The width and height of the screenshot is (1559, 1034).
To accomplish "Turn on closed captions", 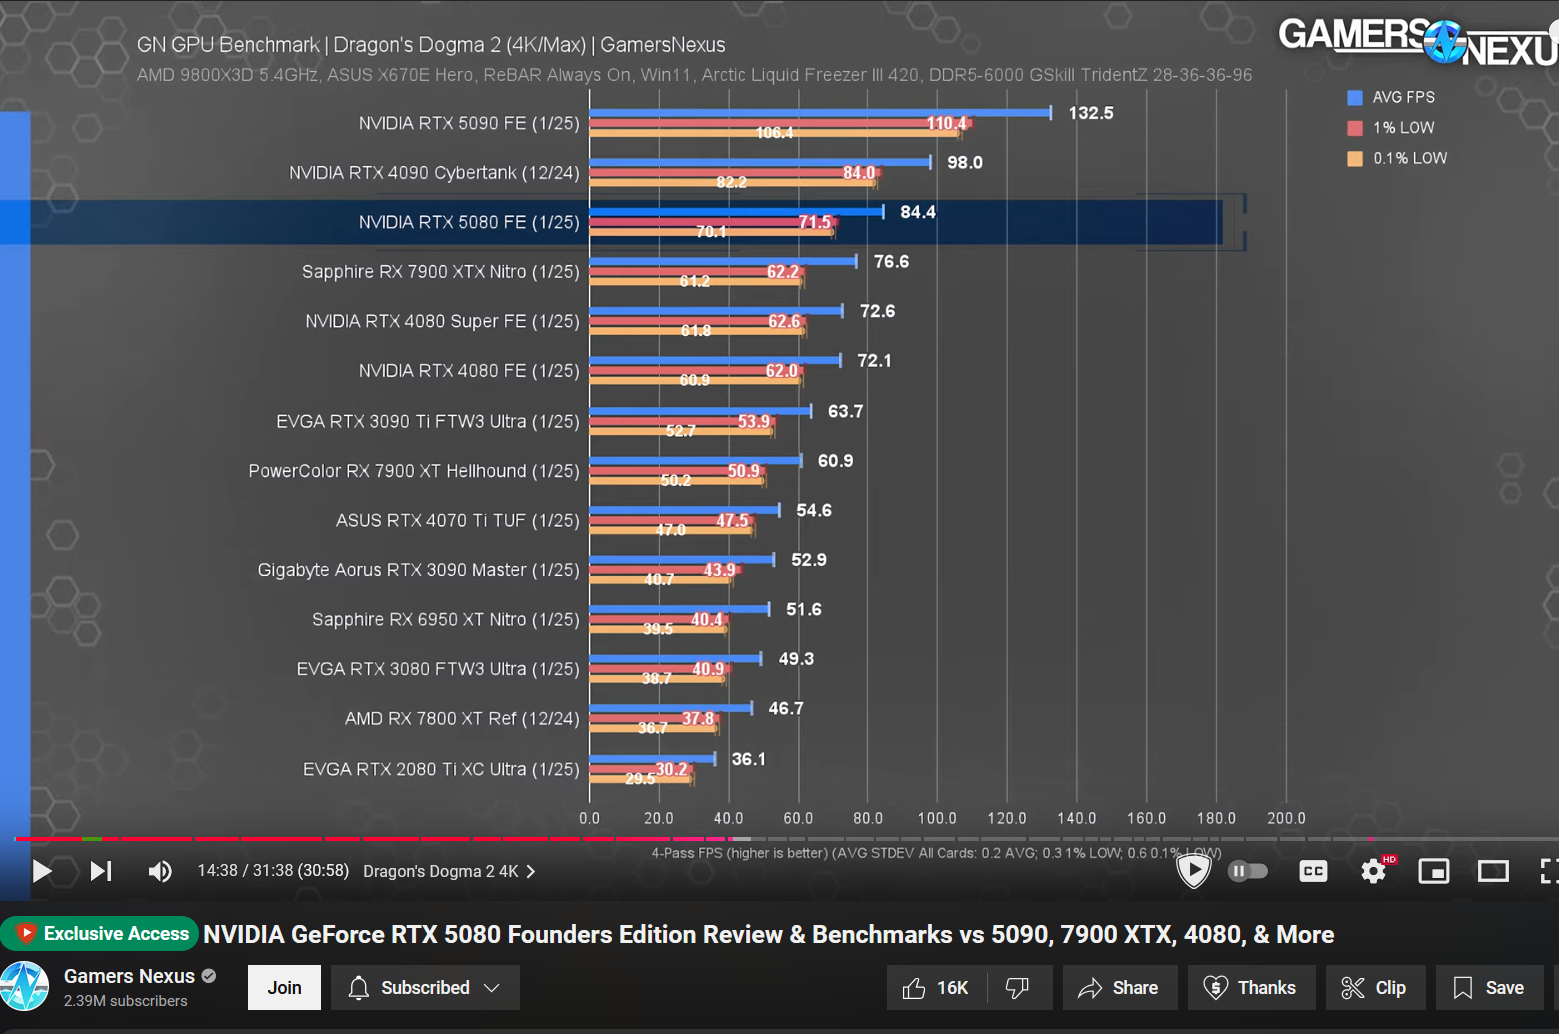I will (1312, 871).
